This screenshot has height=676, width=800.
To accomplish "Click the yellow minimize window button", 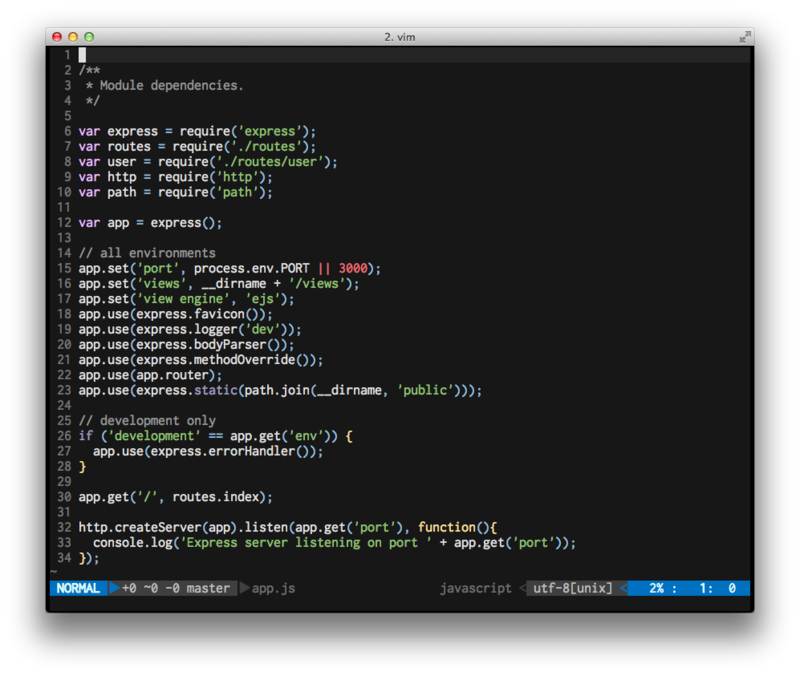I will pos(73,37).
